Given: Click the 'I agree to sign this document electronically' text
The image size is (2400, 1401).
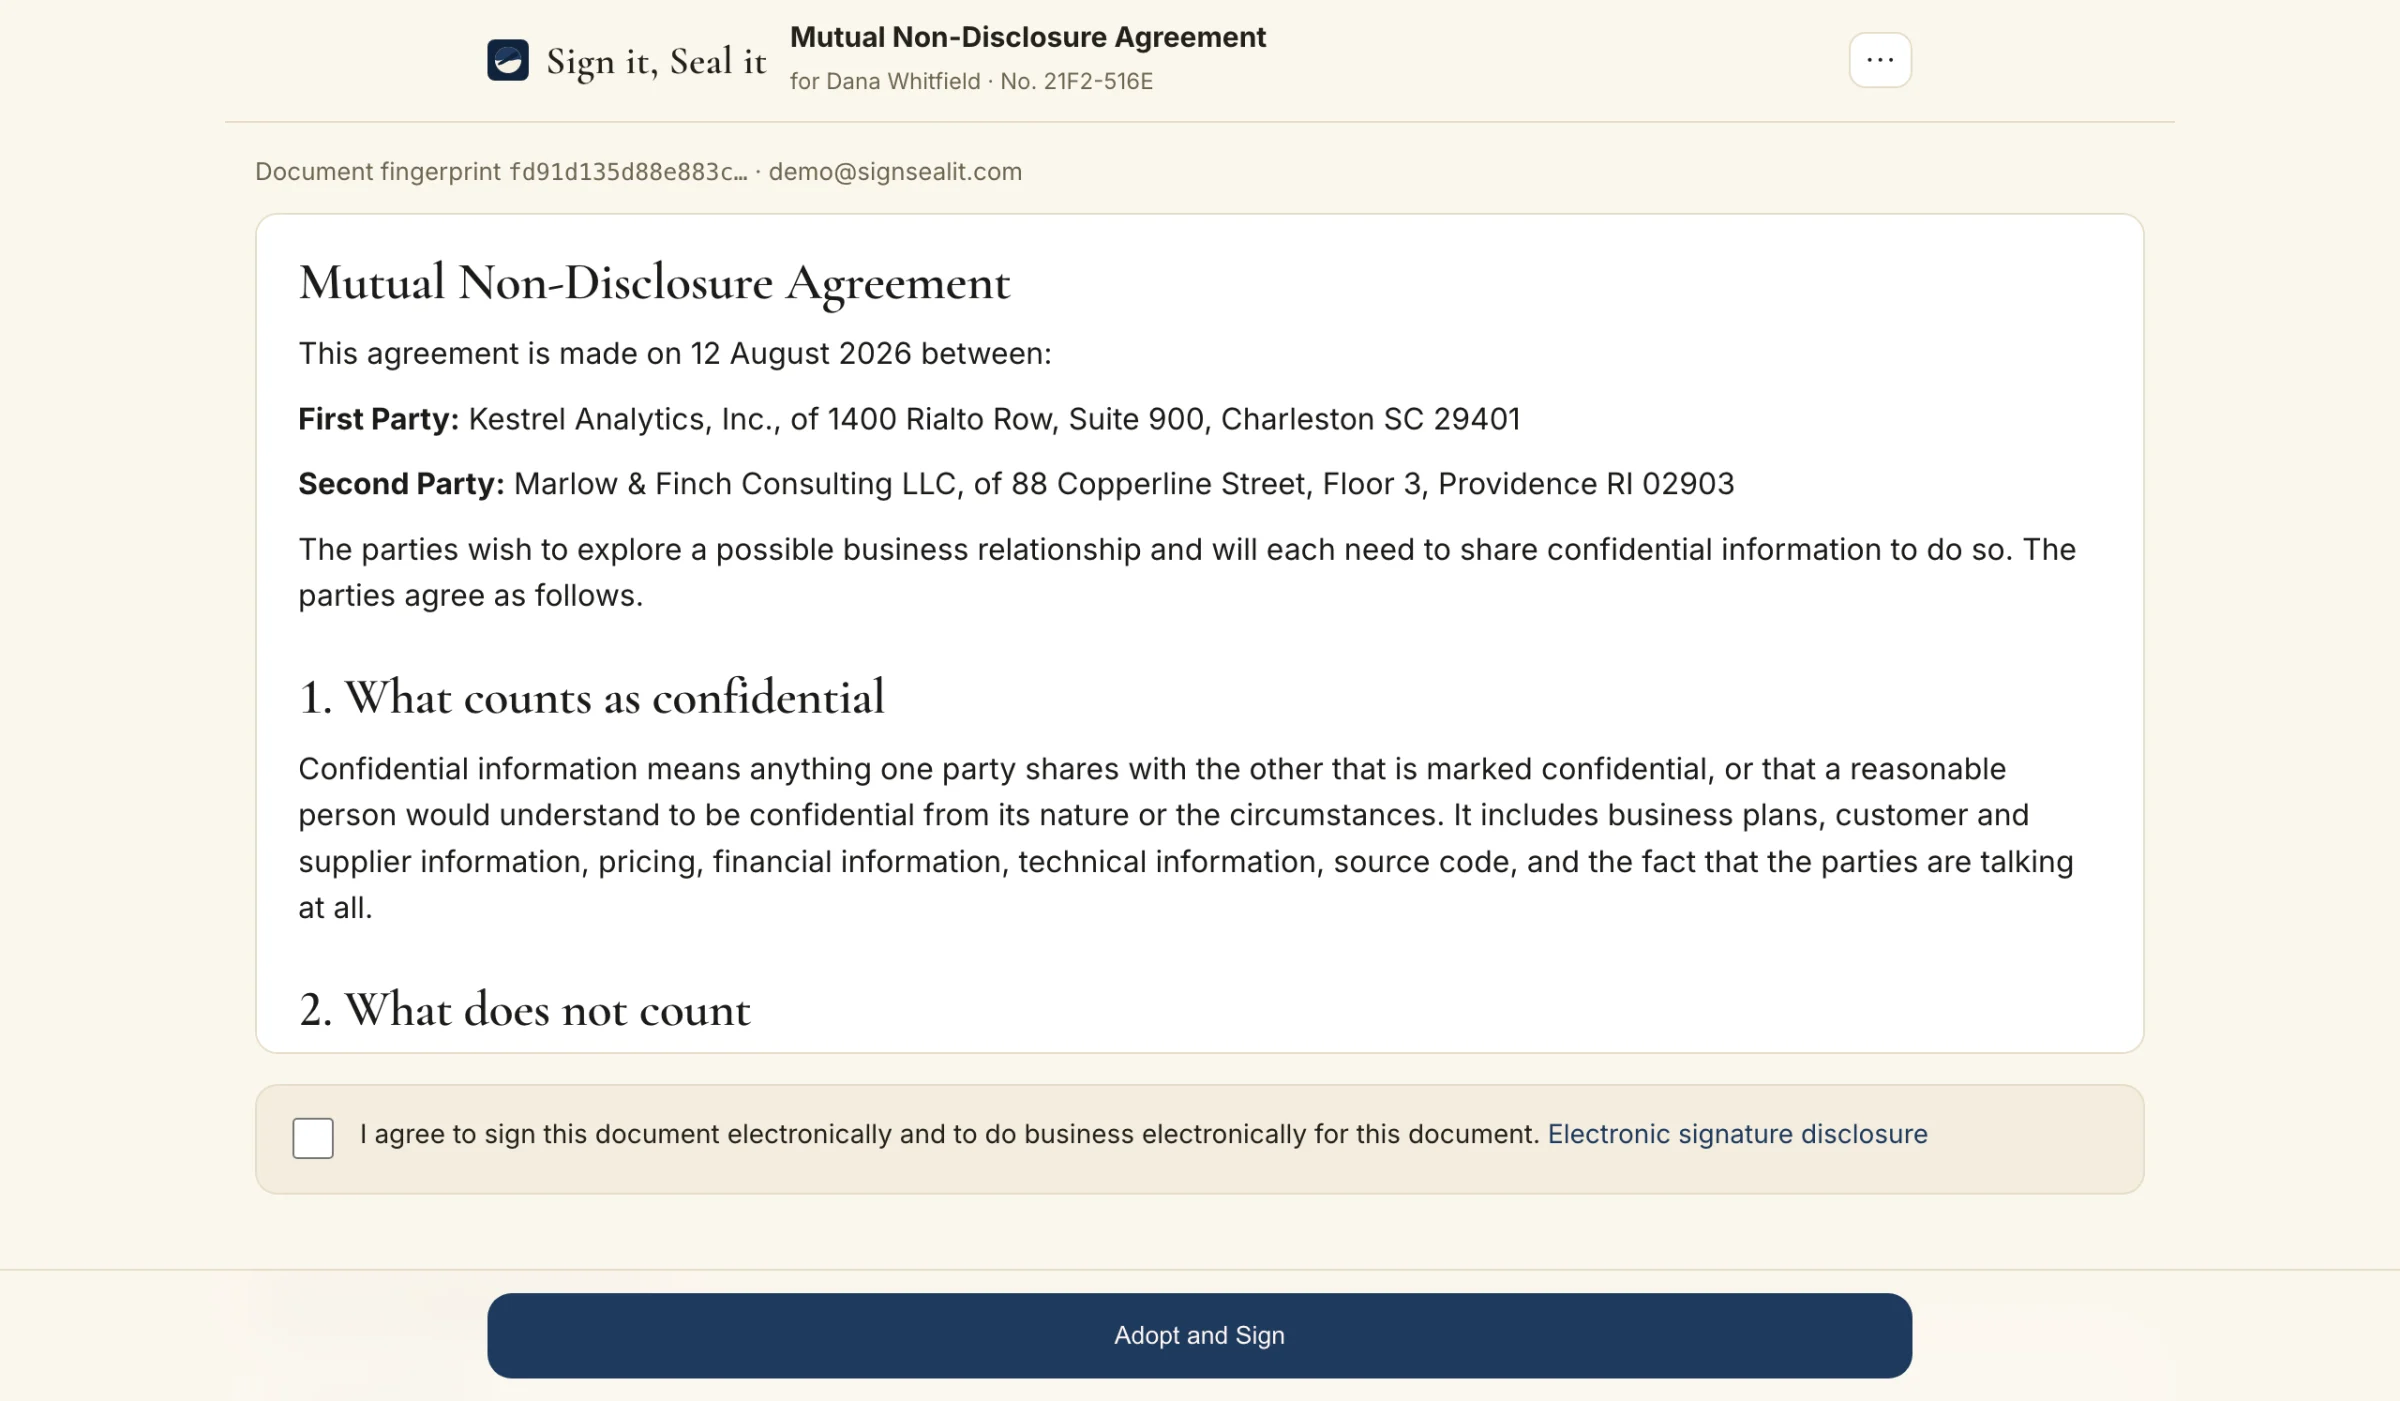Looking at the screenshot, I should (x=949, y=1134).
